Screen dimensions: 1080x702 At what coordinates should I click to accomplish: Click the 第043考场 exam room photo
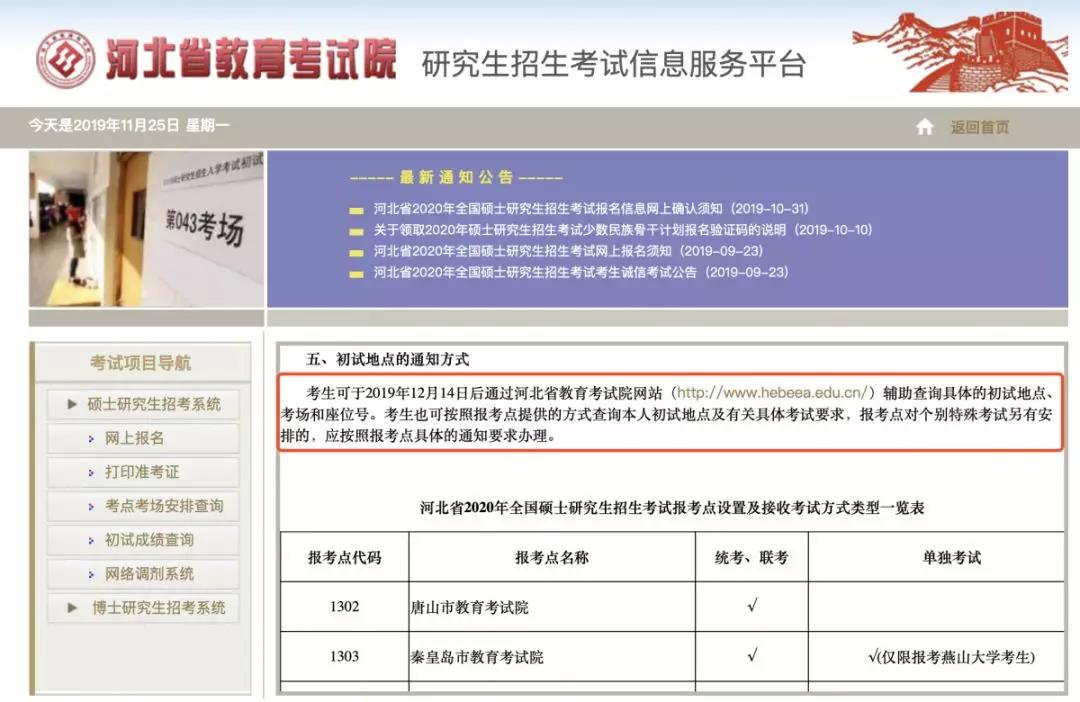pos(146,229)
